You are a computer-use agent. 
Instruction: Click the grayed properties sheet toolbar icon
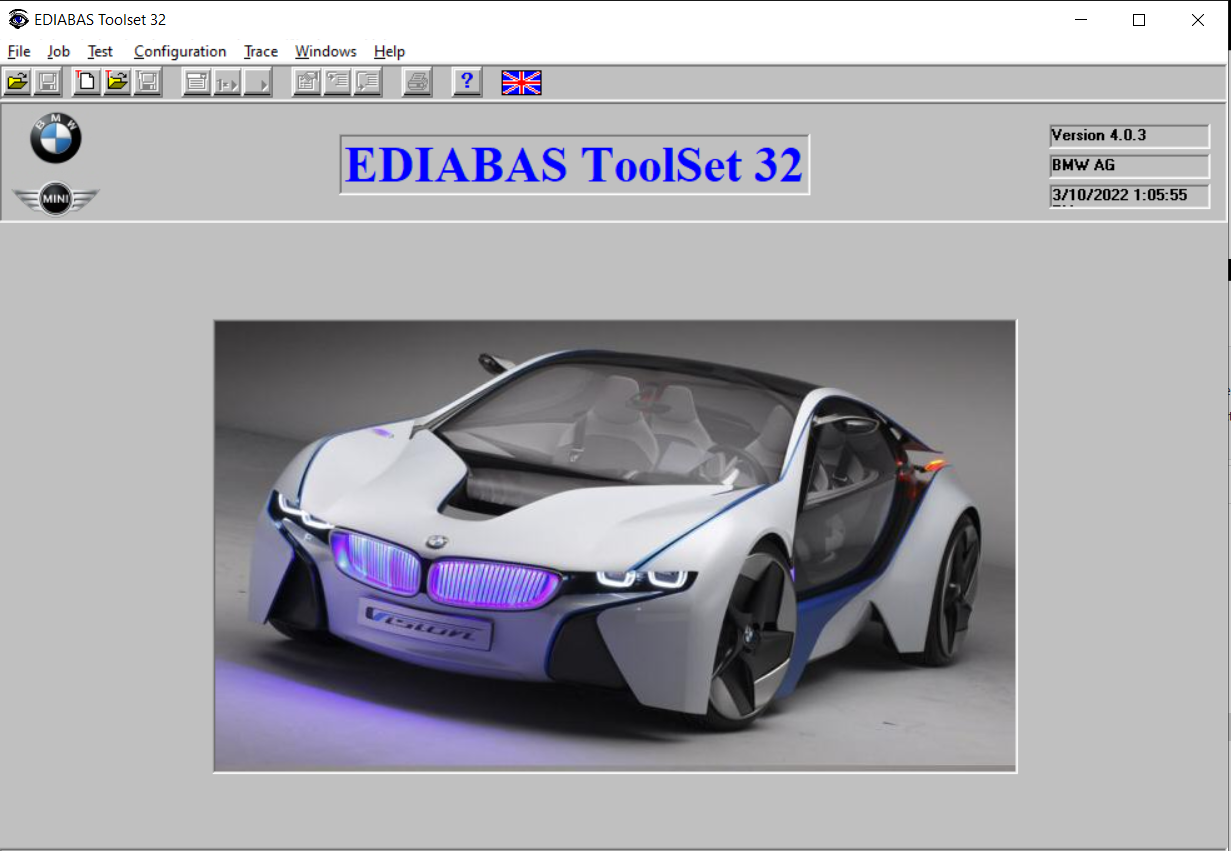[x=306, y=82]
